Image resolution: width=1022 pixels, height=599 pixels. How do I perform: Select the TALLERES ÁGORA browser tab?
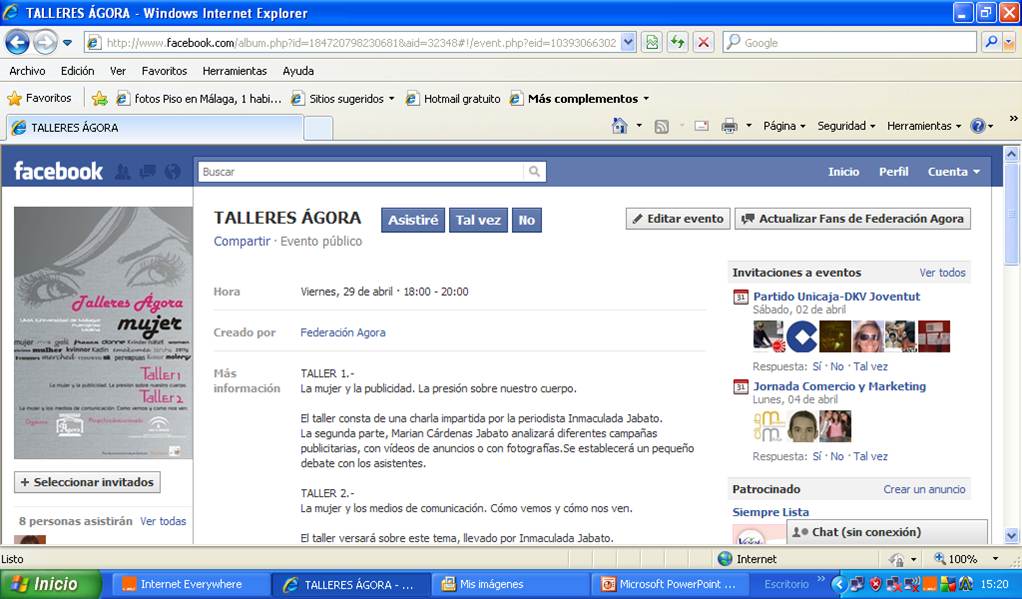pos(155,128)
